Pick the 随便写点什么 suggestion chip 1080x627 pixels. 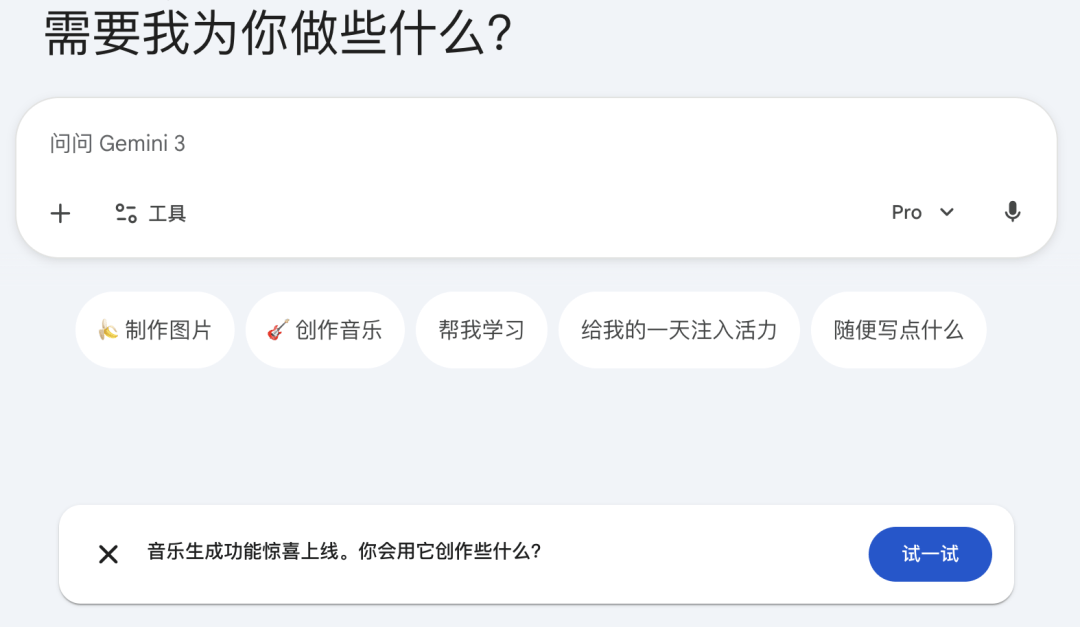(x=898, y=330)
